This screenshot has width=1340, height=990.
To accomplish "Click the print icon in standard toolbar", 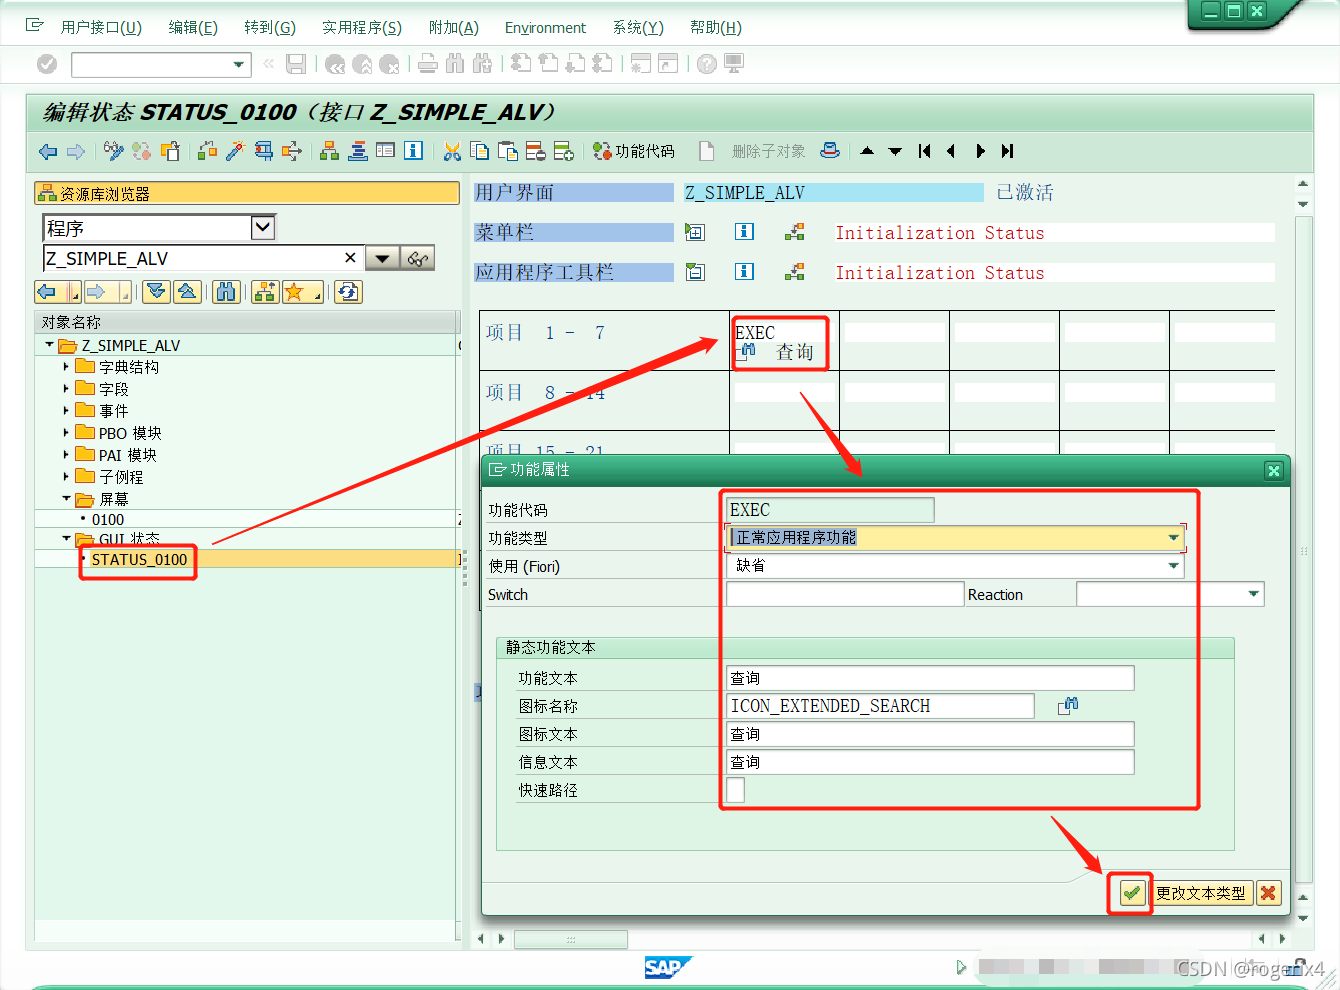I will [428, 64].
